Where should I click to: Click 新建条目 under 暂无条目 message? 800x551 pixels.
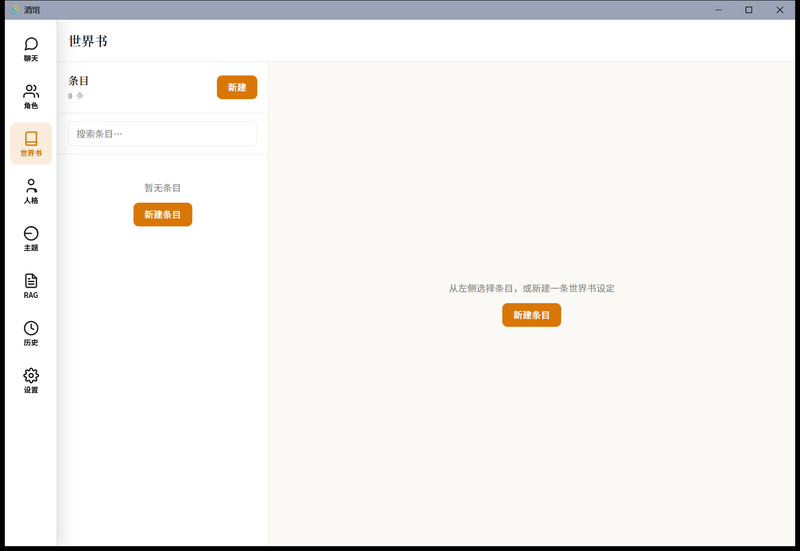point(163,214)
